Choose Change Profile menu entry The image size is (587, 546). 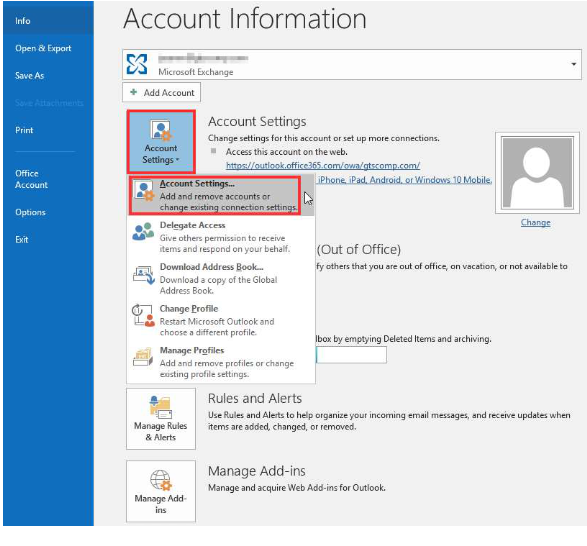(x=221, y=320)
